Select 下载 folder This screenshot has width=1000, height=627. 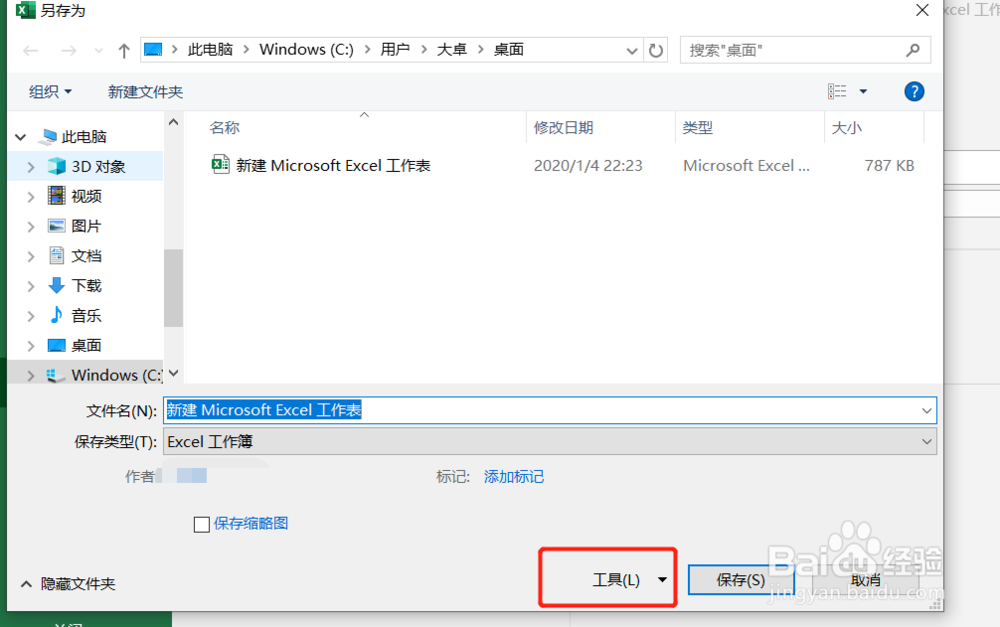click(86, 285)
